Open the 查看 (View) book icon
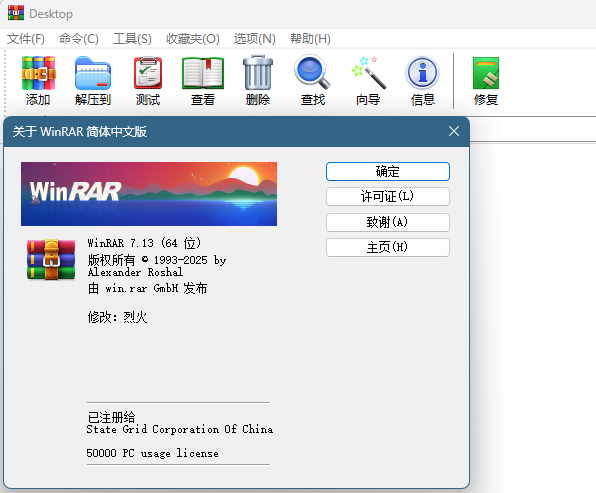This screenshot has height=493, width=596. pyautogui.click(x=203, y=73)
